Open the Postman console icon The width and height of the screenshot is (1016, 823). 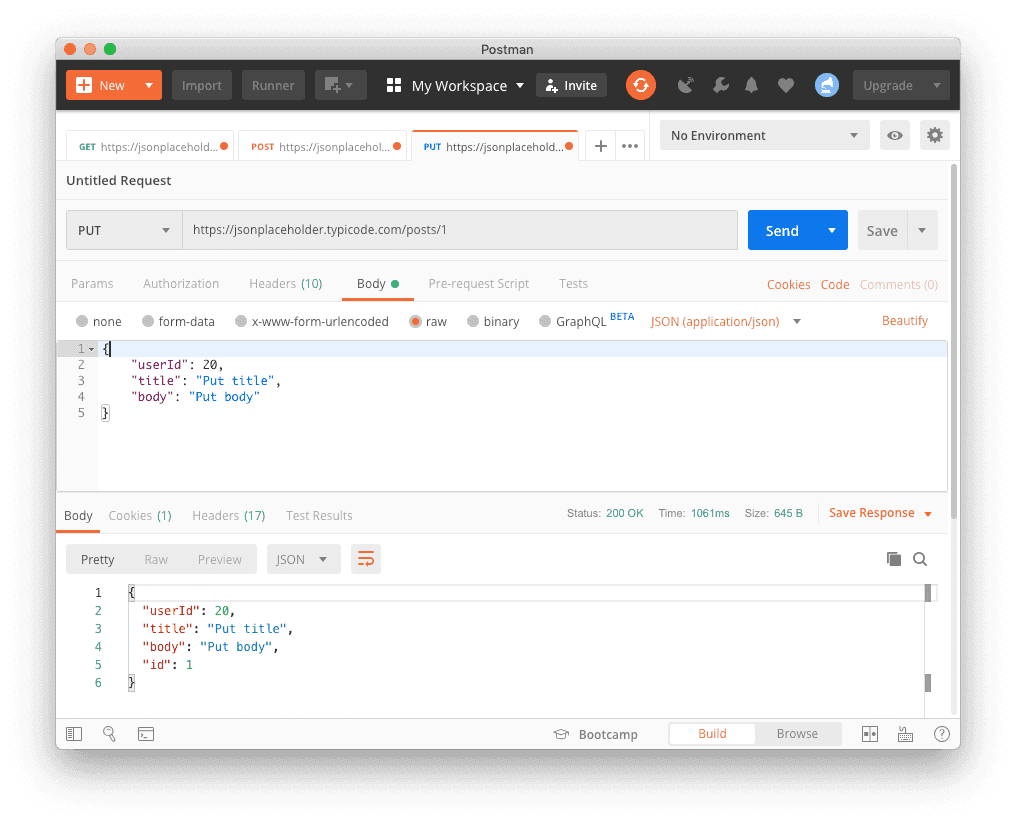pyautogui.click(x=145, y=734)
